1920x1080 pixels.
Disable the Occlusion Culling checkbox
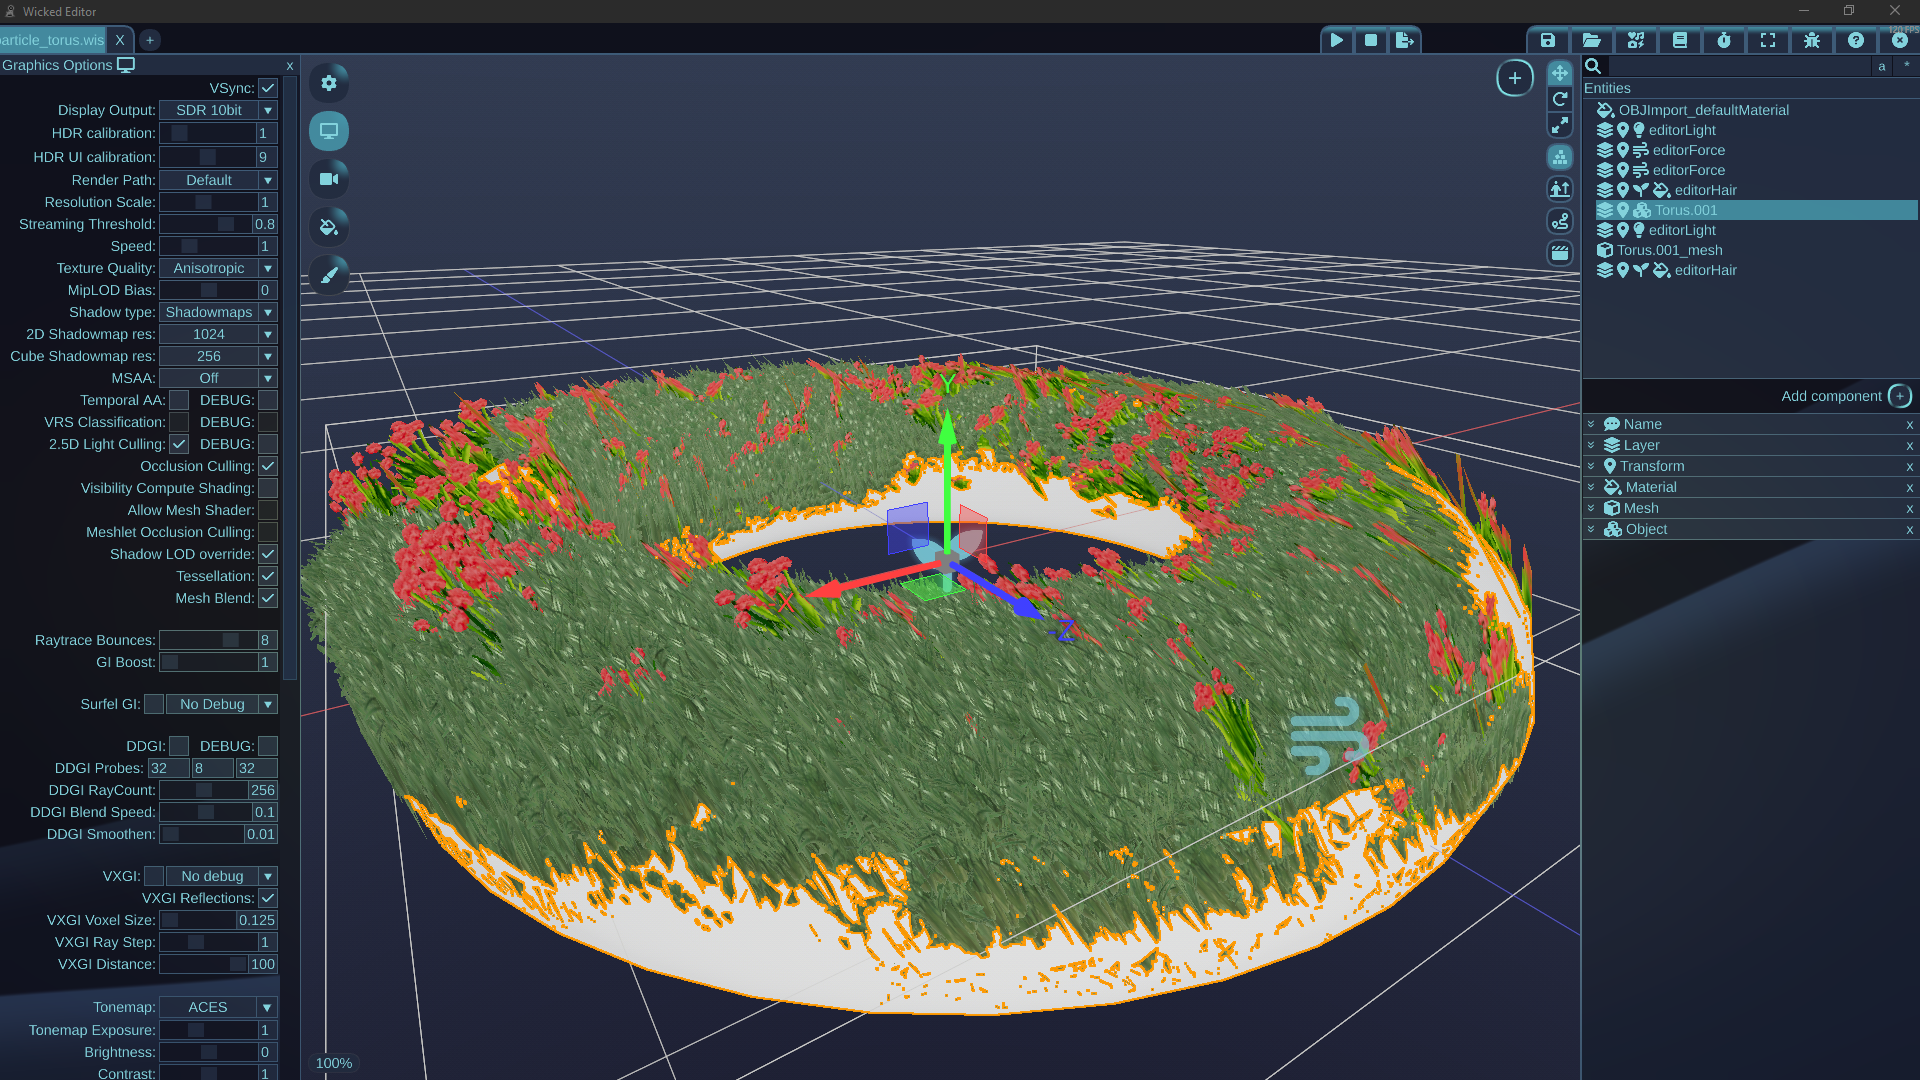(x=268, y=466)
